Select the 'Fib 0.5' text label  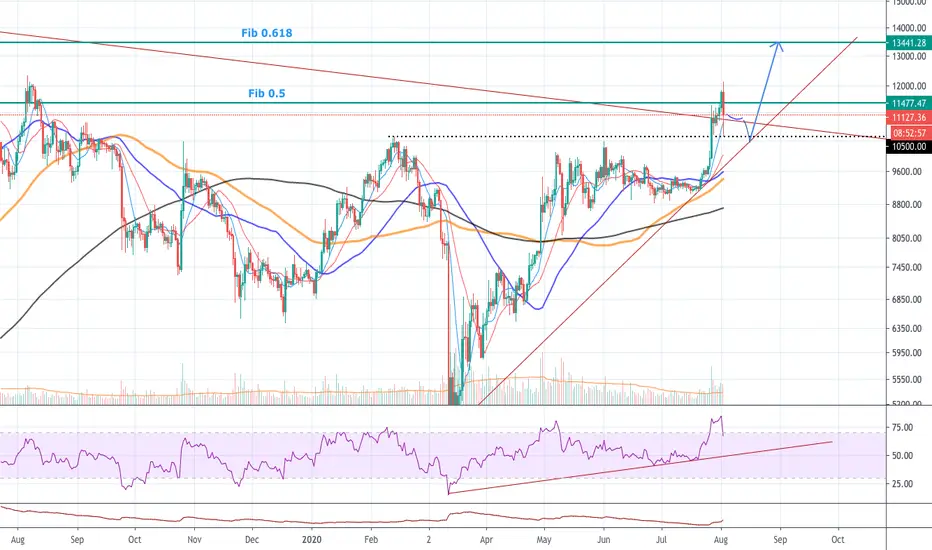(x=267, y=93)
